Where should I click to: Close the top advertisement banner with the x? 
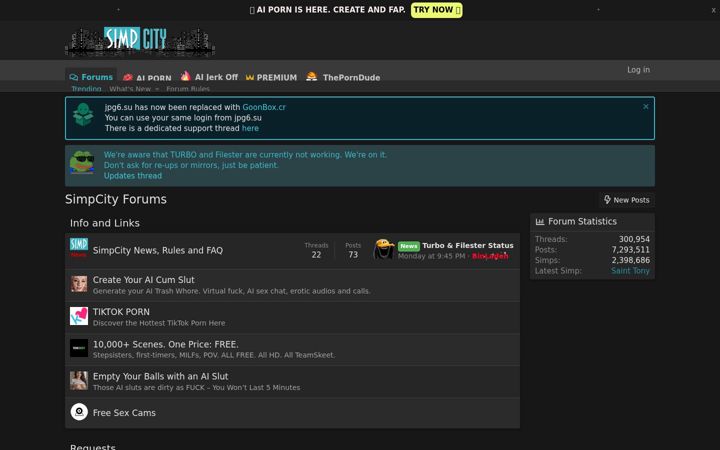[713, 10]
